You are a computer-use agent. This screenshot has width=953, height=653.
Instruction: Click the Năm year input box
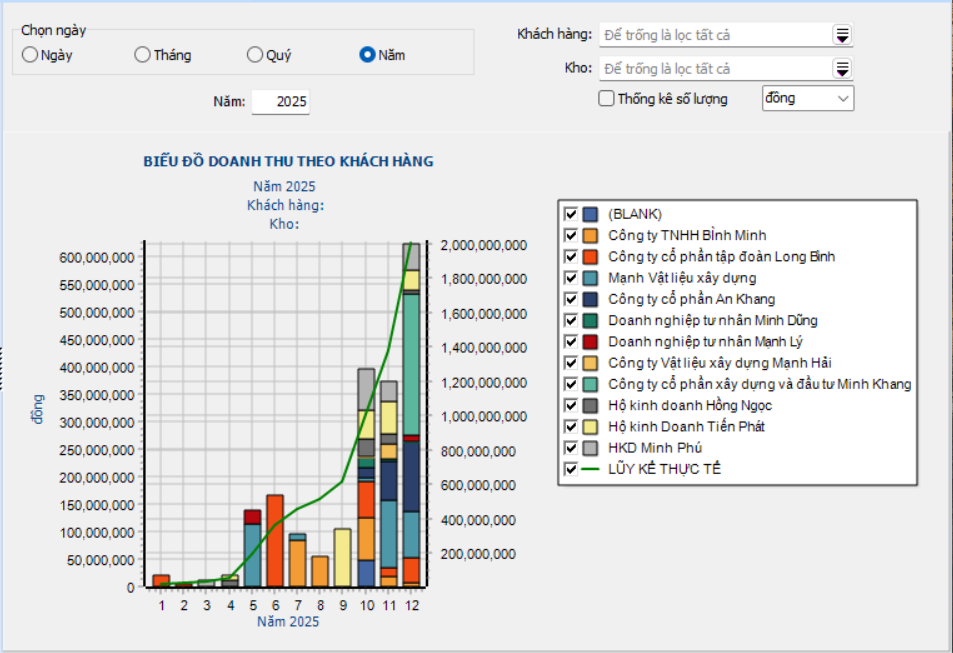pos(281,102)
